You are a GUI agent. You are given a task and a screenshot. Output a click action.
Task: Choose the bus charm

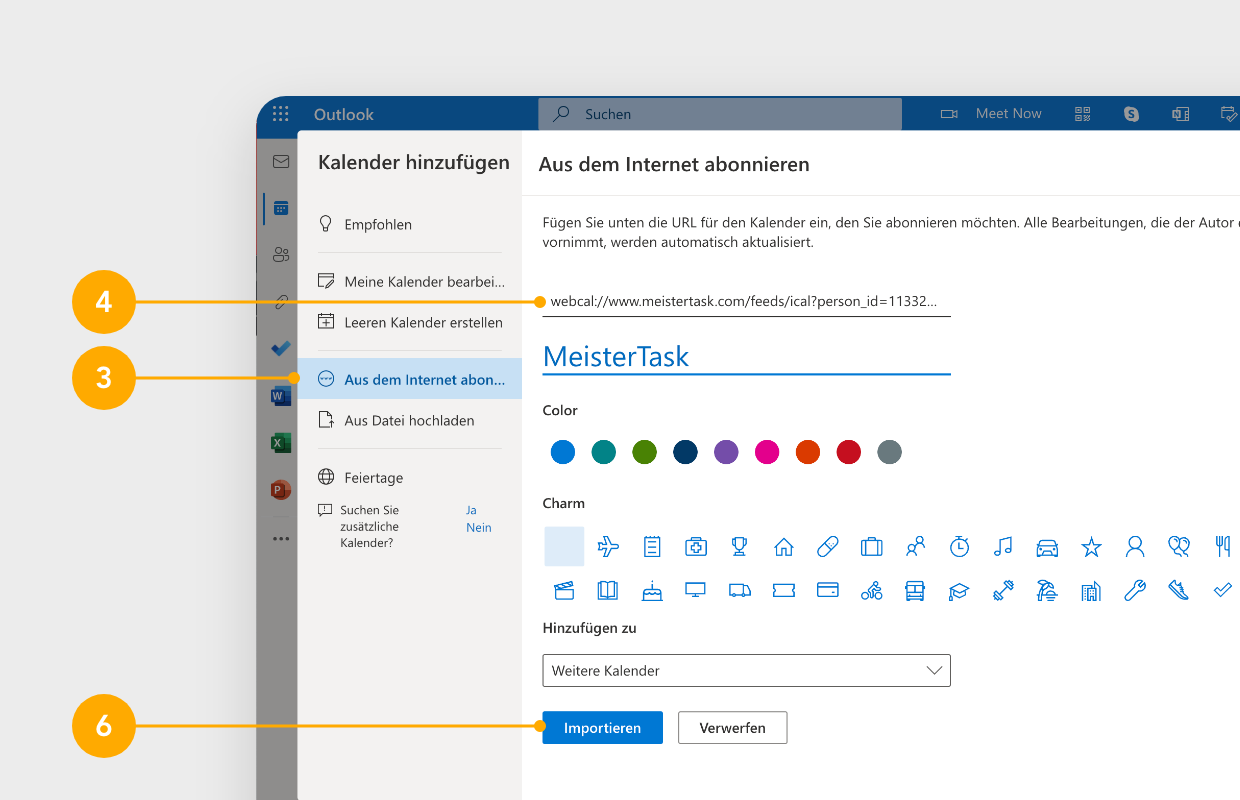(x=915, y=590)
